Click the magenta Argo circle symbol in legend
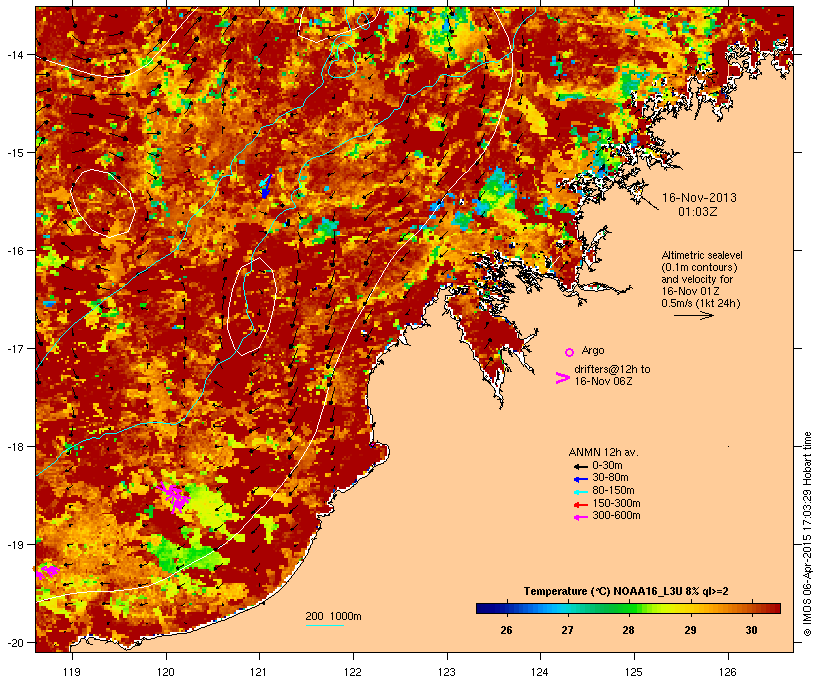 click(569, 352)
